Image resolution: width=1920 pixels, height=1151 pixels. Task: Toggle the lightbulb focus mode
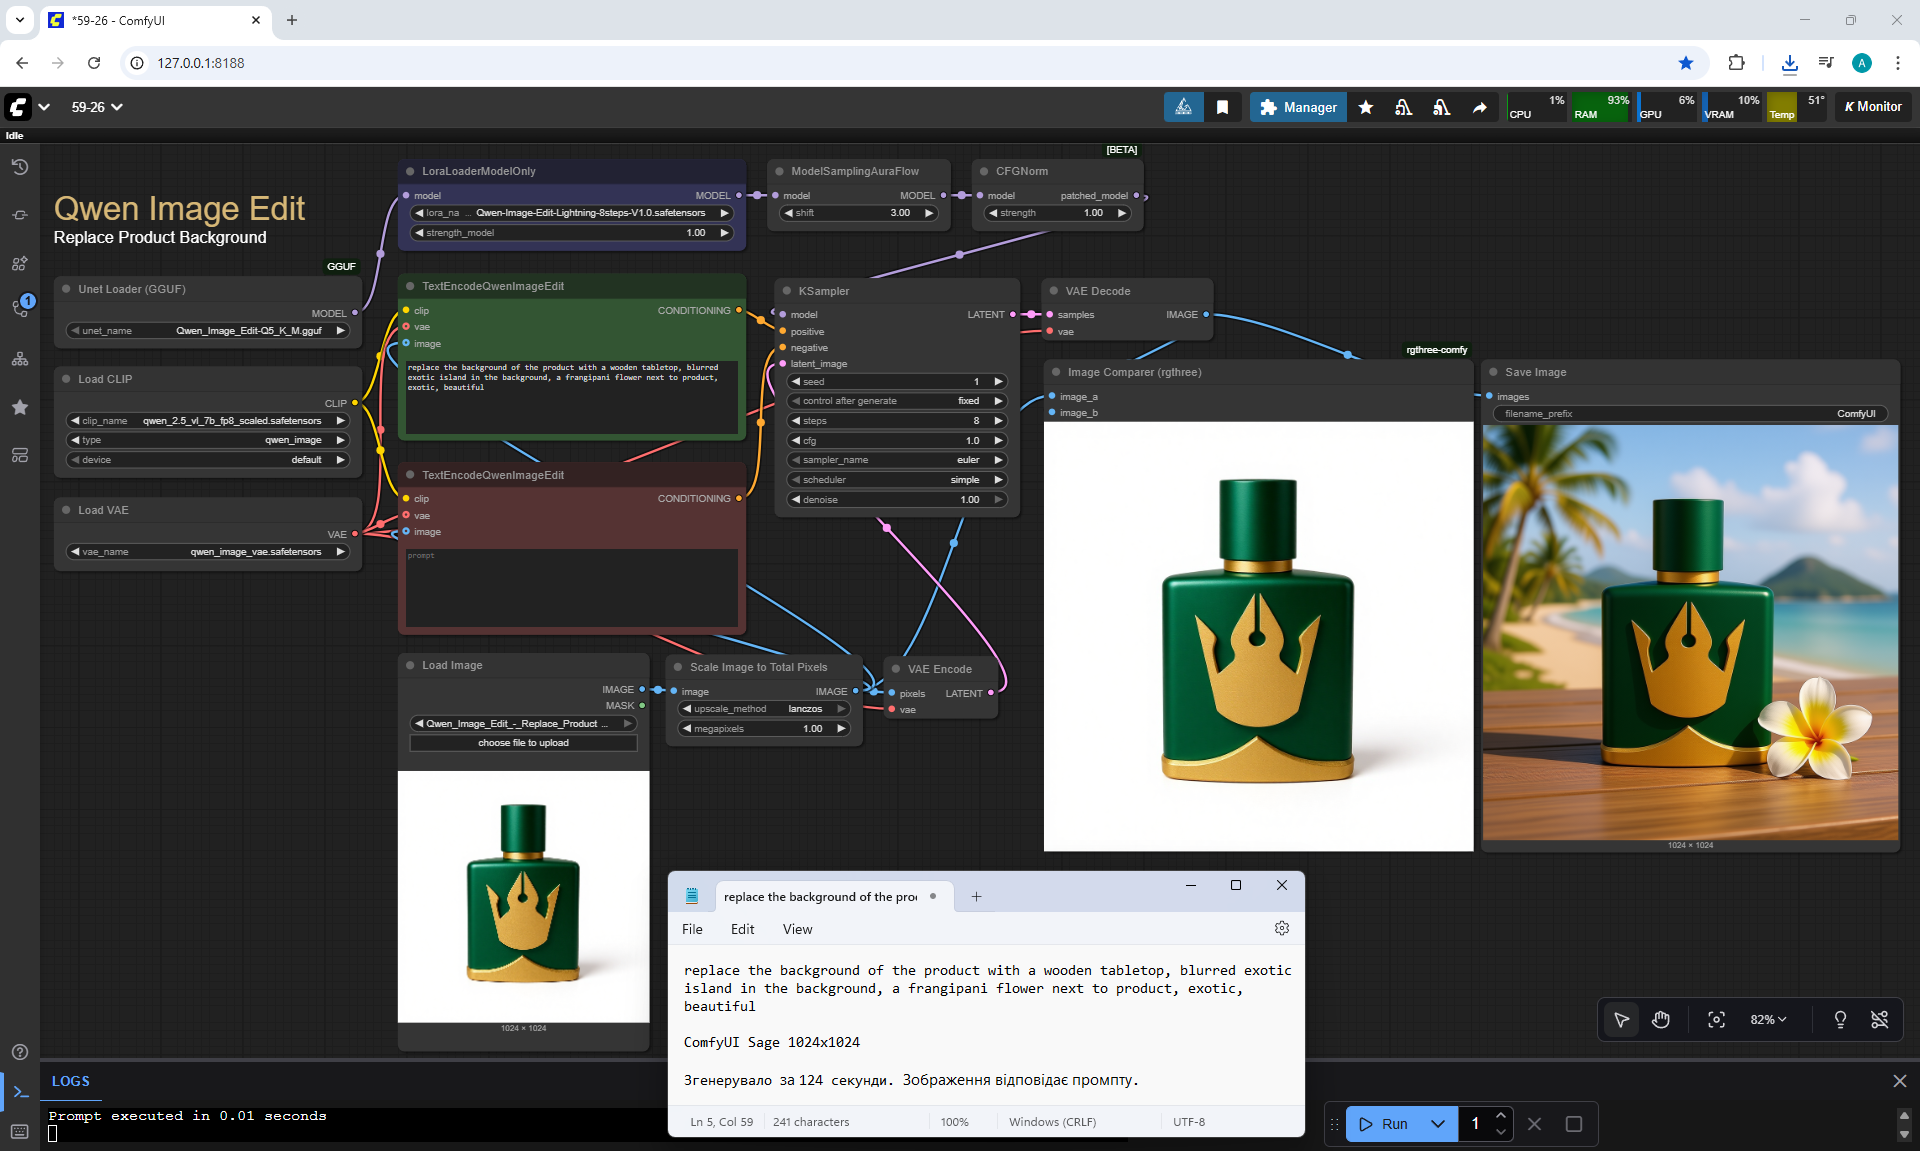(x=1840, y=1019)
